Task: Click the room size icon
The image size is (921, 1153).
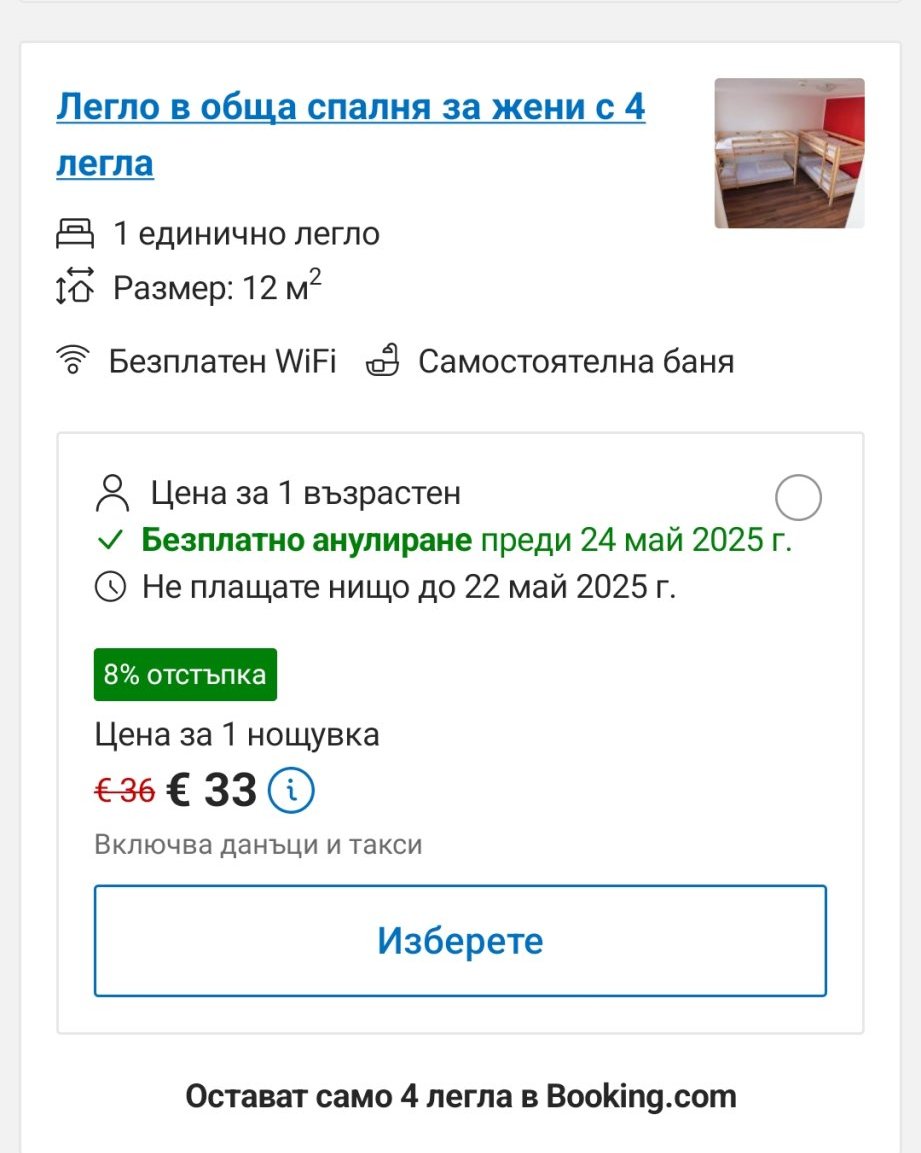Action: click(74, 288)
